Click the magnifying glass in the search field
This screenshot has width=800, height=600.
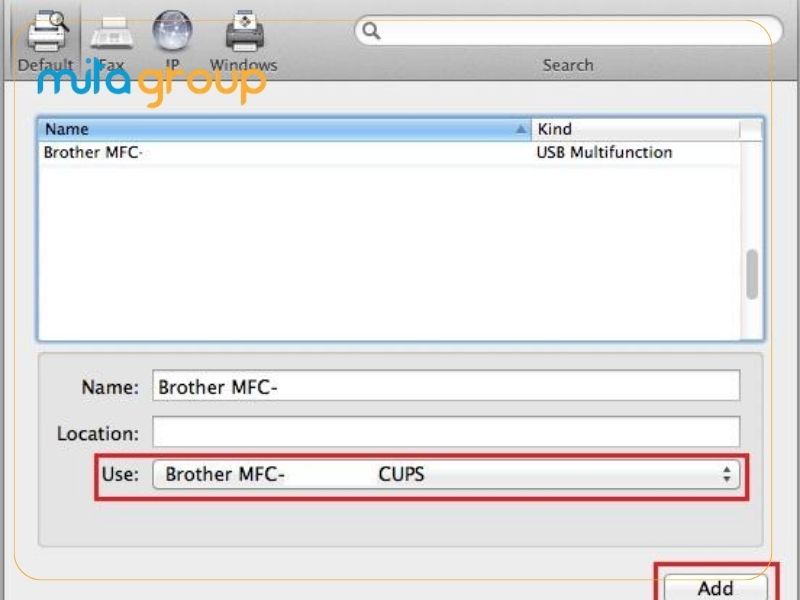point(371,31)
